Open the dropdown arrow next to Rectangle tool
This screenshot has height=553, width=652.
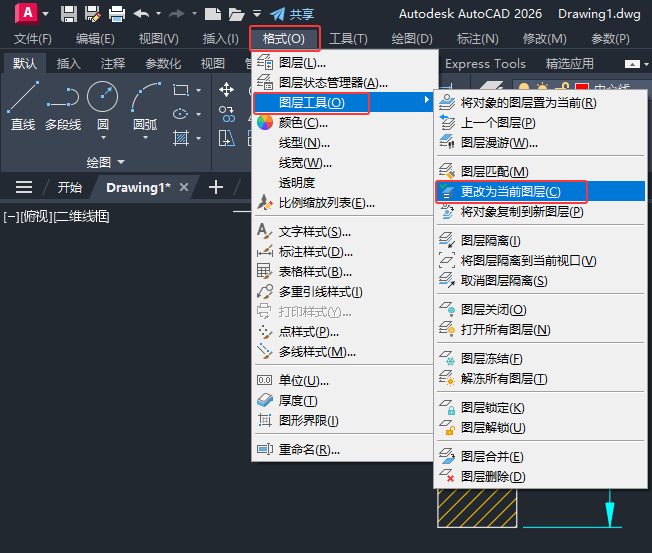[198, 90]
